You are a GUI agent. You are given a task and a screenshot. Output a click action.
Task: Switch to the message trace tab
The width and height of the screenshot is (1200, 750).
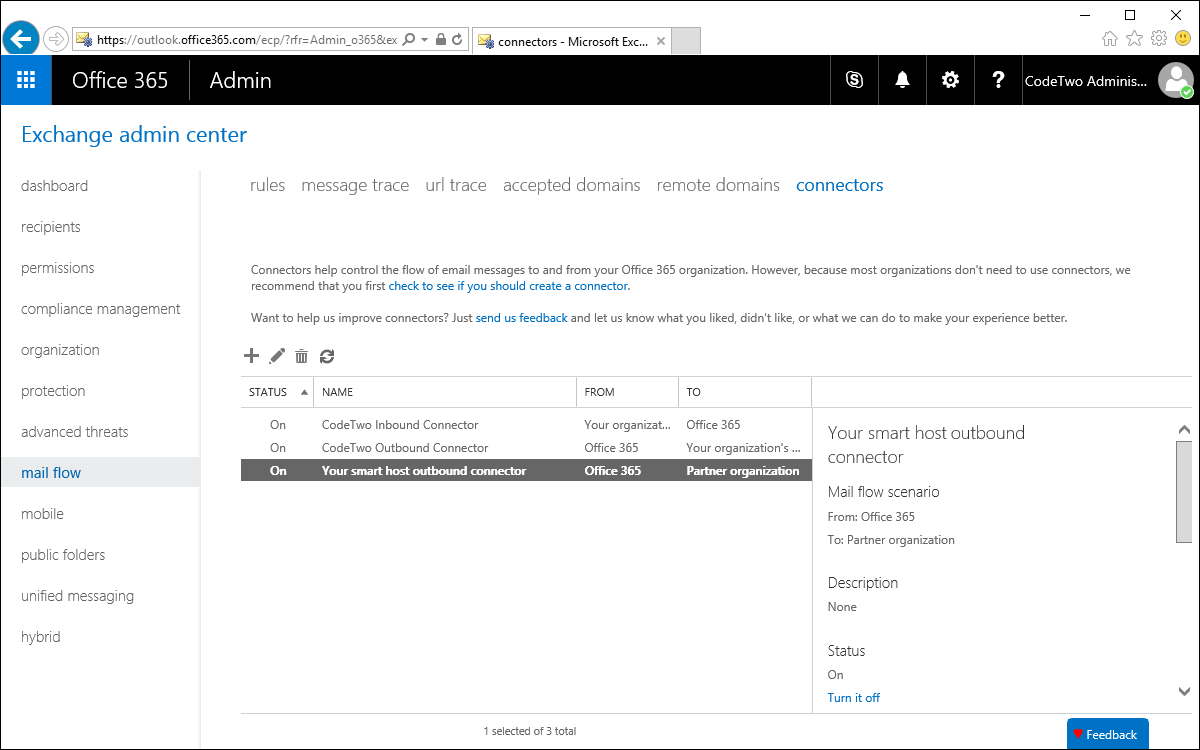(x=355, y=185)
